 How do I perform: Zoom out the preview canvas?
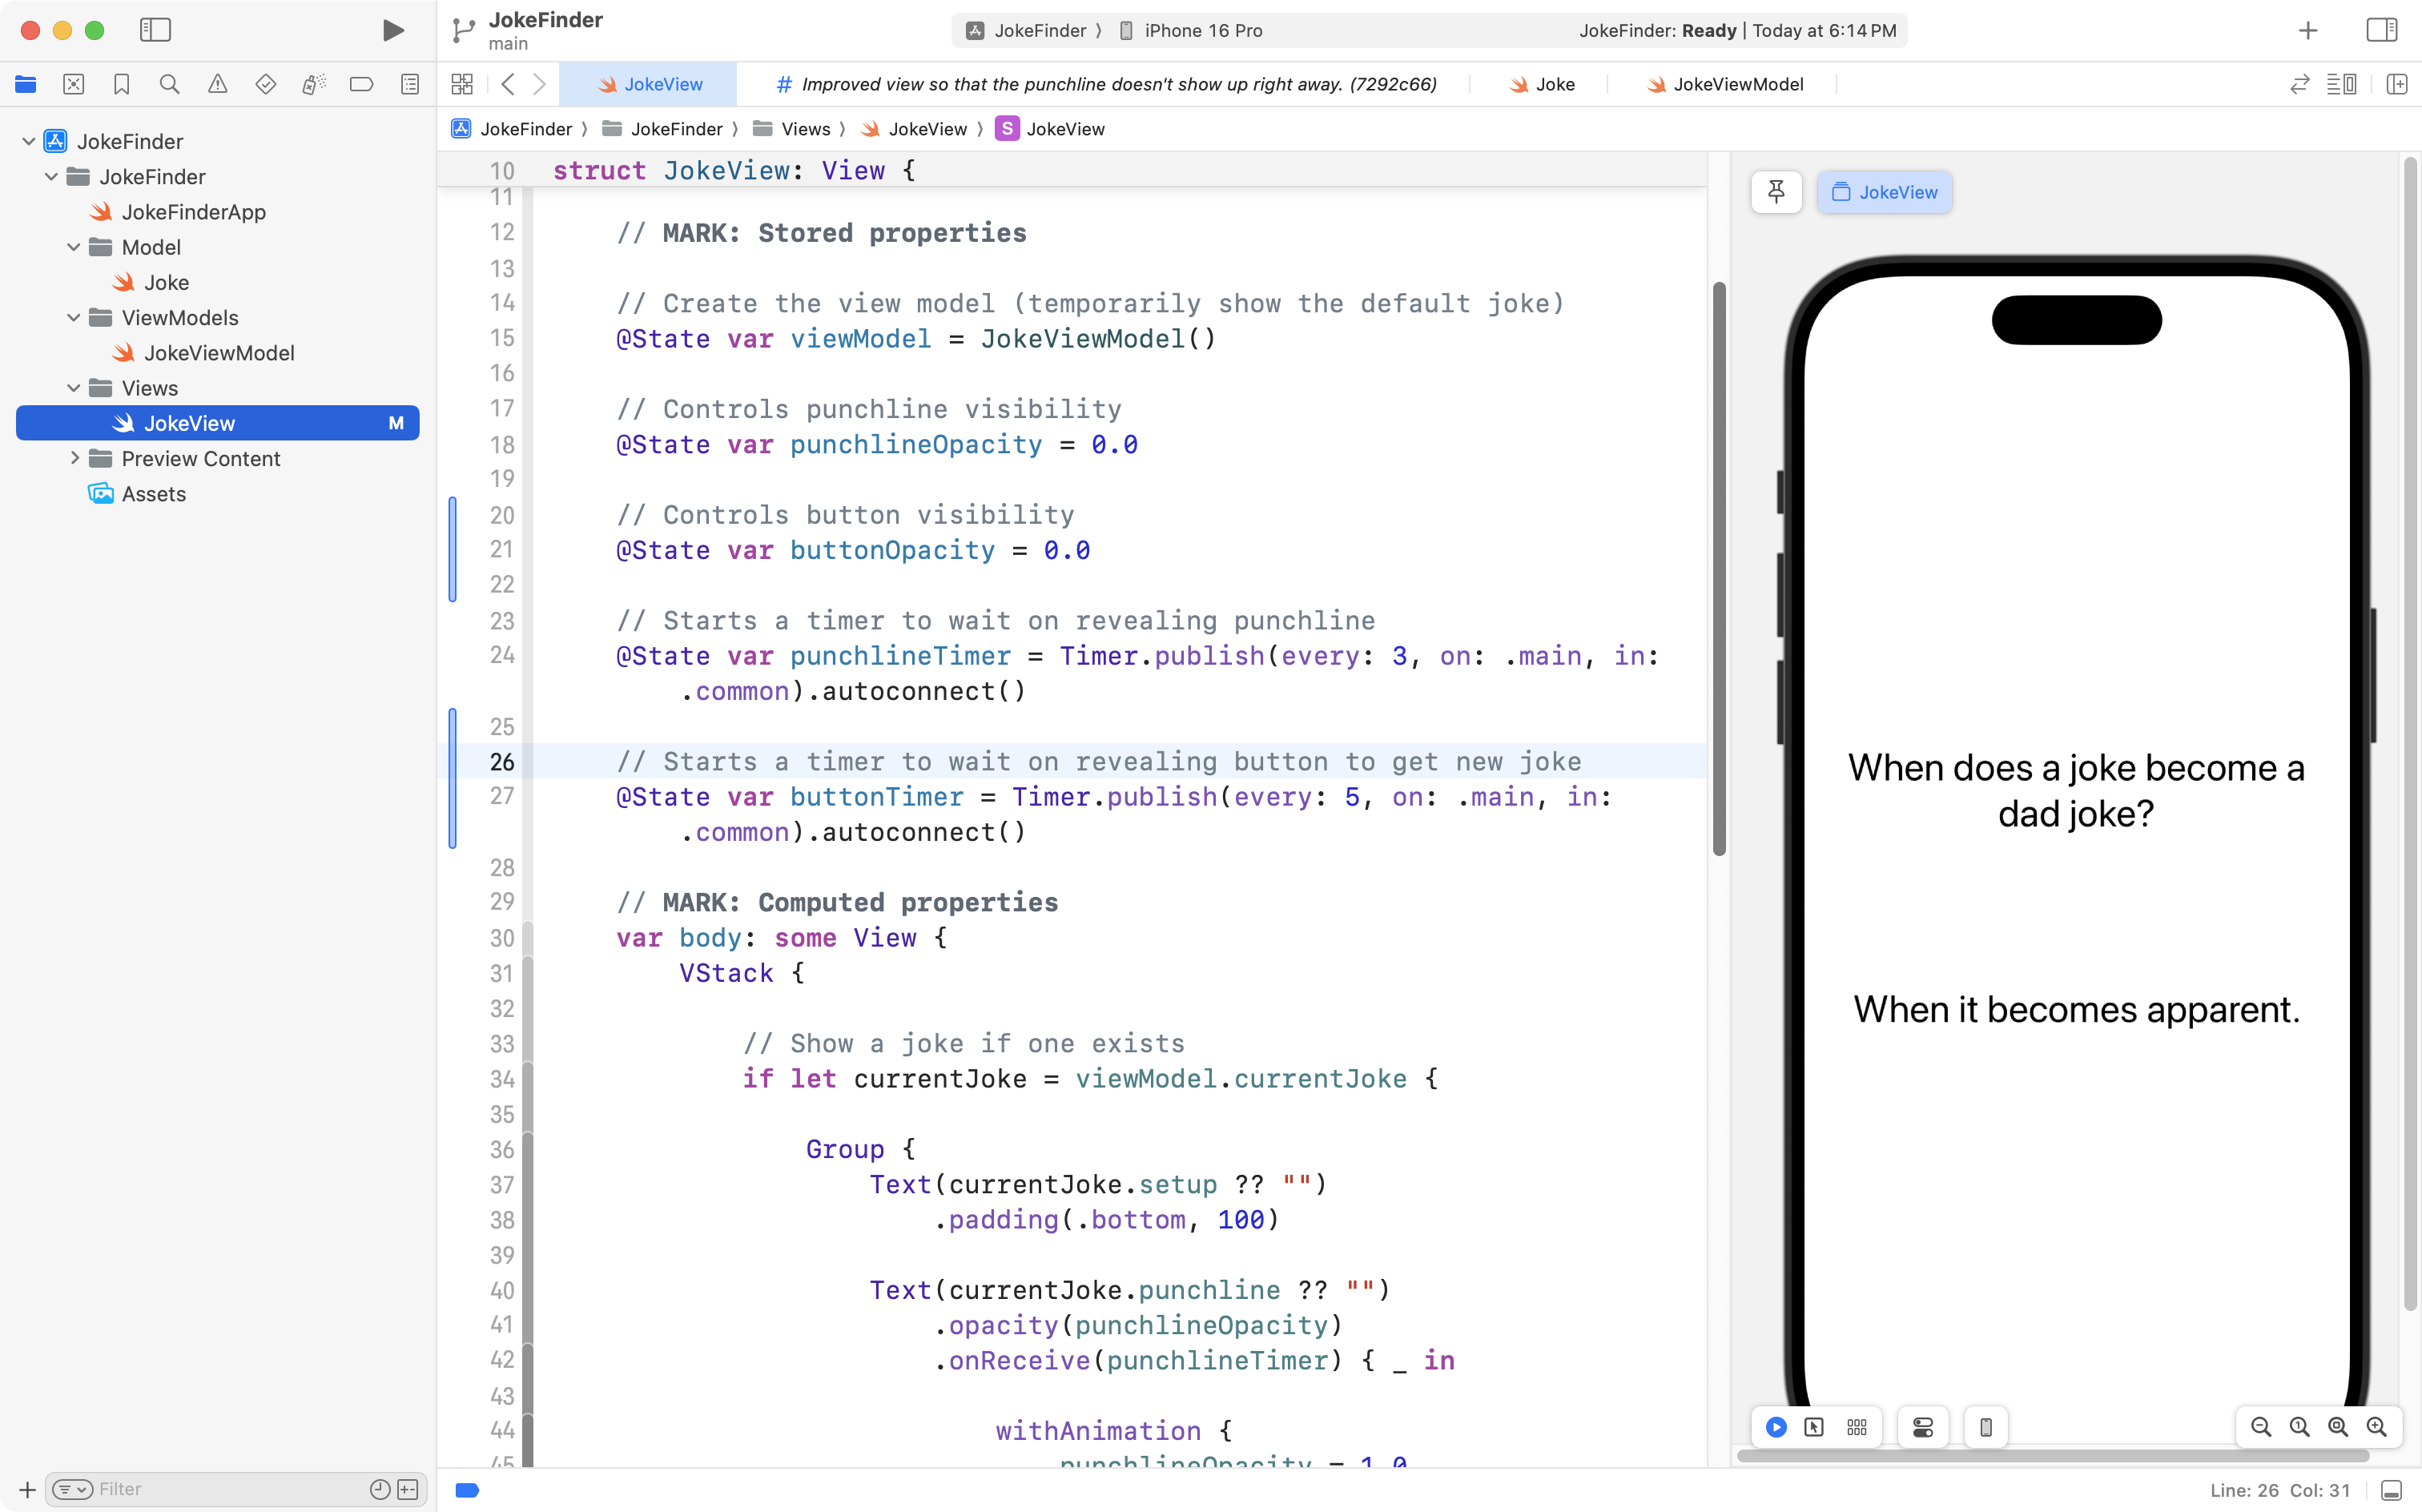coord(2260,1427)
